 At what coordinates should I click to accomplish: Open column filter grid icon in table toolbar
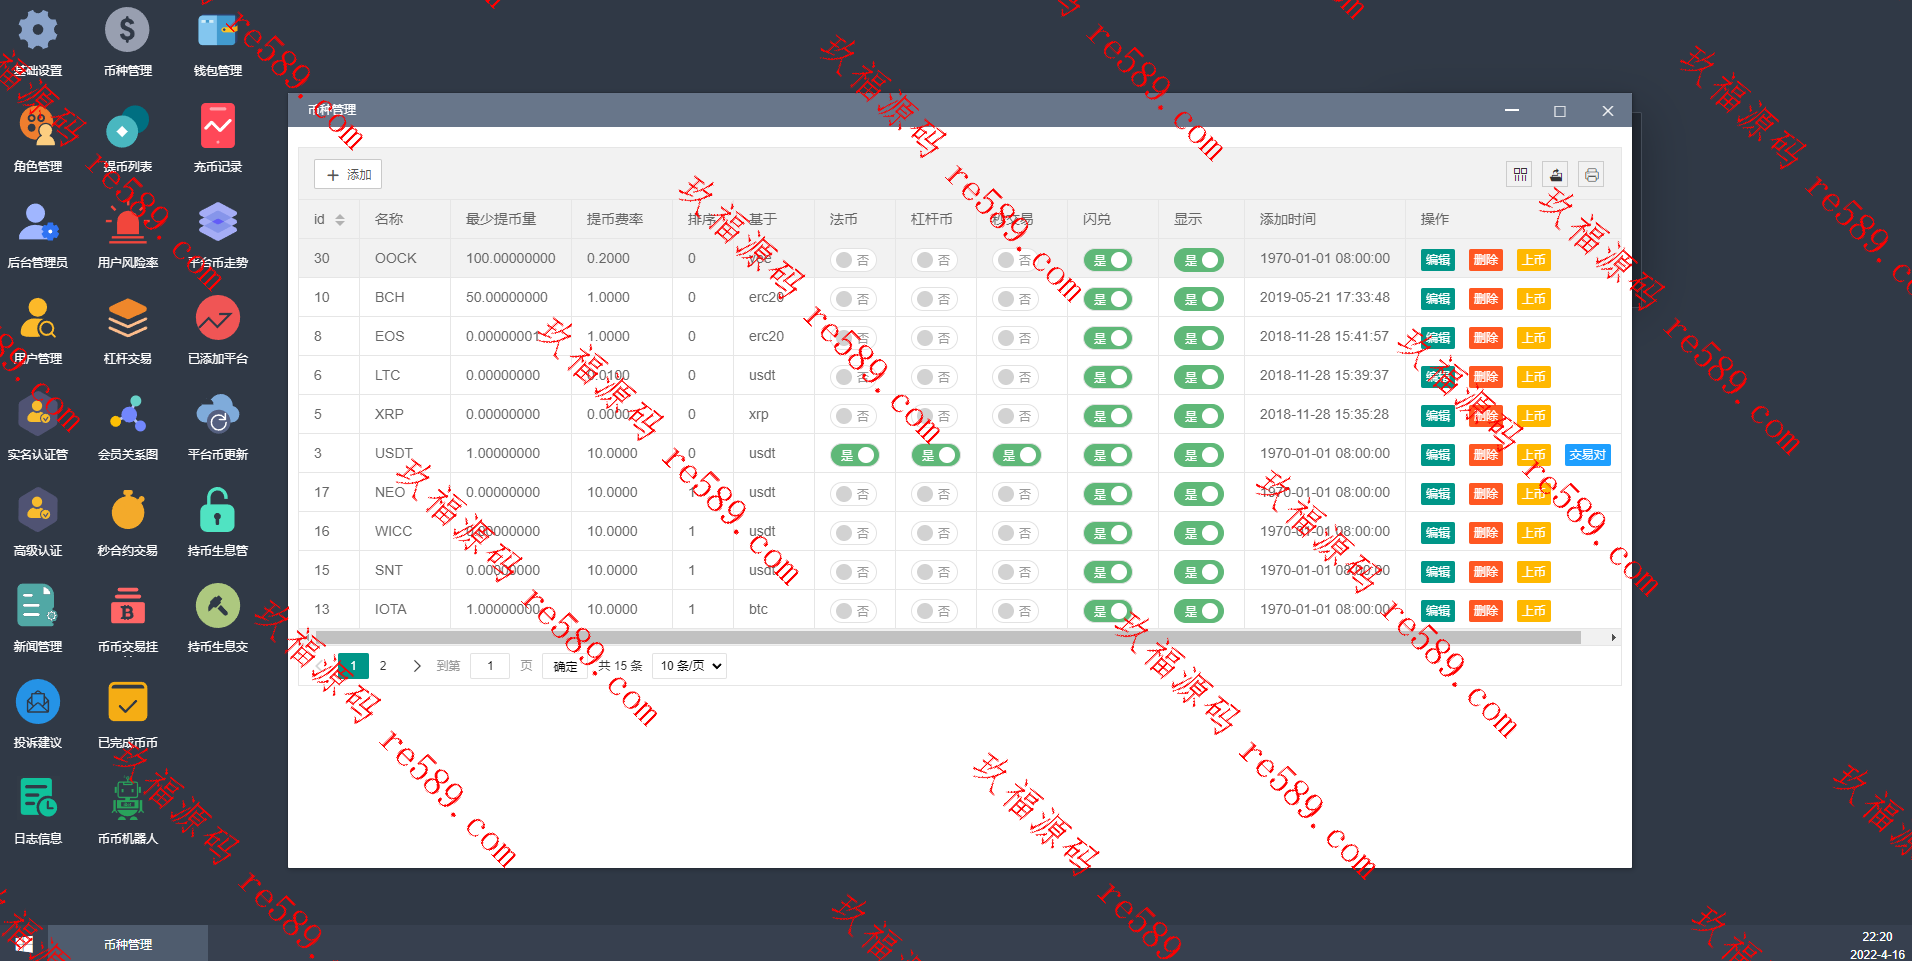click(x=1520, y=175)
